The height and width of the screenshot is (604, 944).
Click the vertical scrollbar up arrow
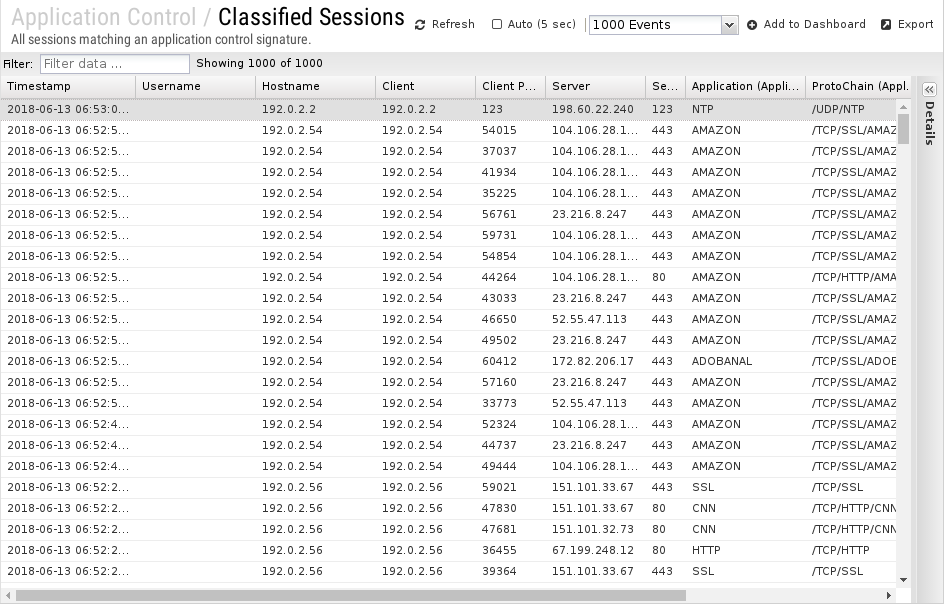click(x=903, y=107)
